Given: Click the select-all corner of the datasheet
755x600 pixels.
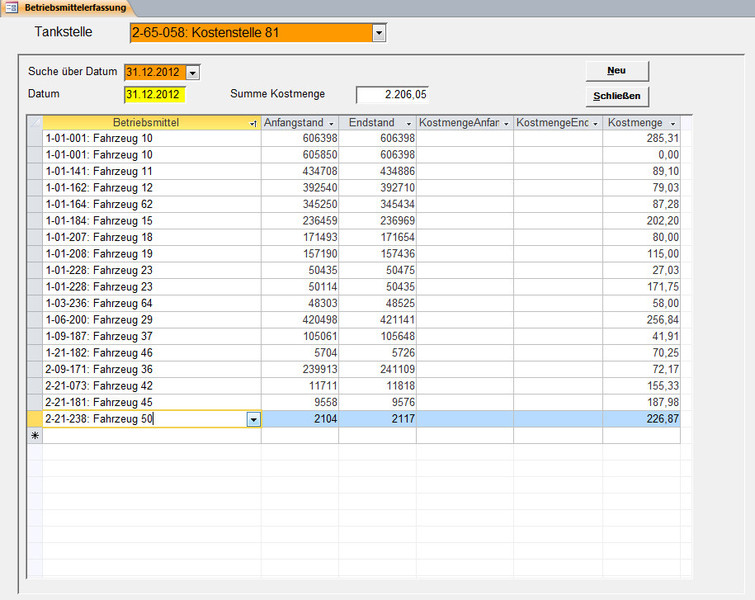Looking at the screenshot, I should point(35,123).
